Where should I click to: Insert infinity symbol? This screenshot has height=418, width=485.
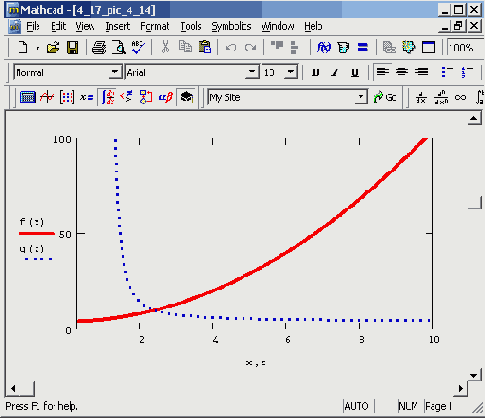click(x=460, y=97)
